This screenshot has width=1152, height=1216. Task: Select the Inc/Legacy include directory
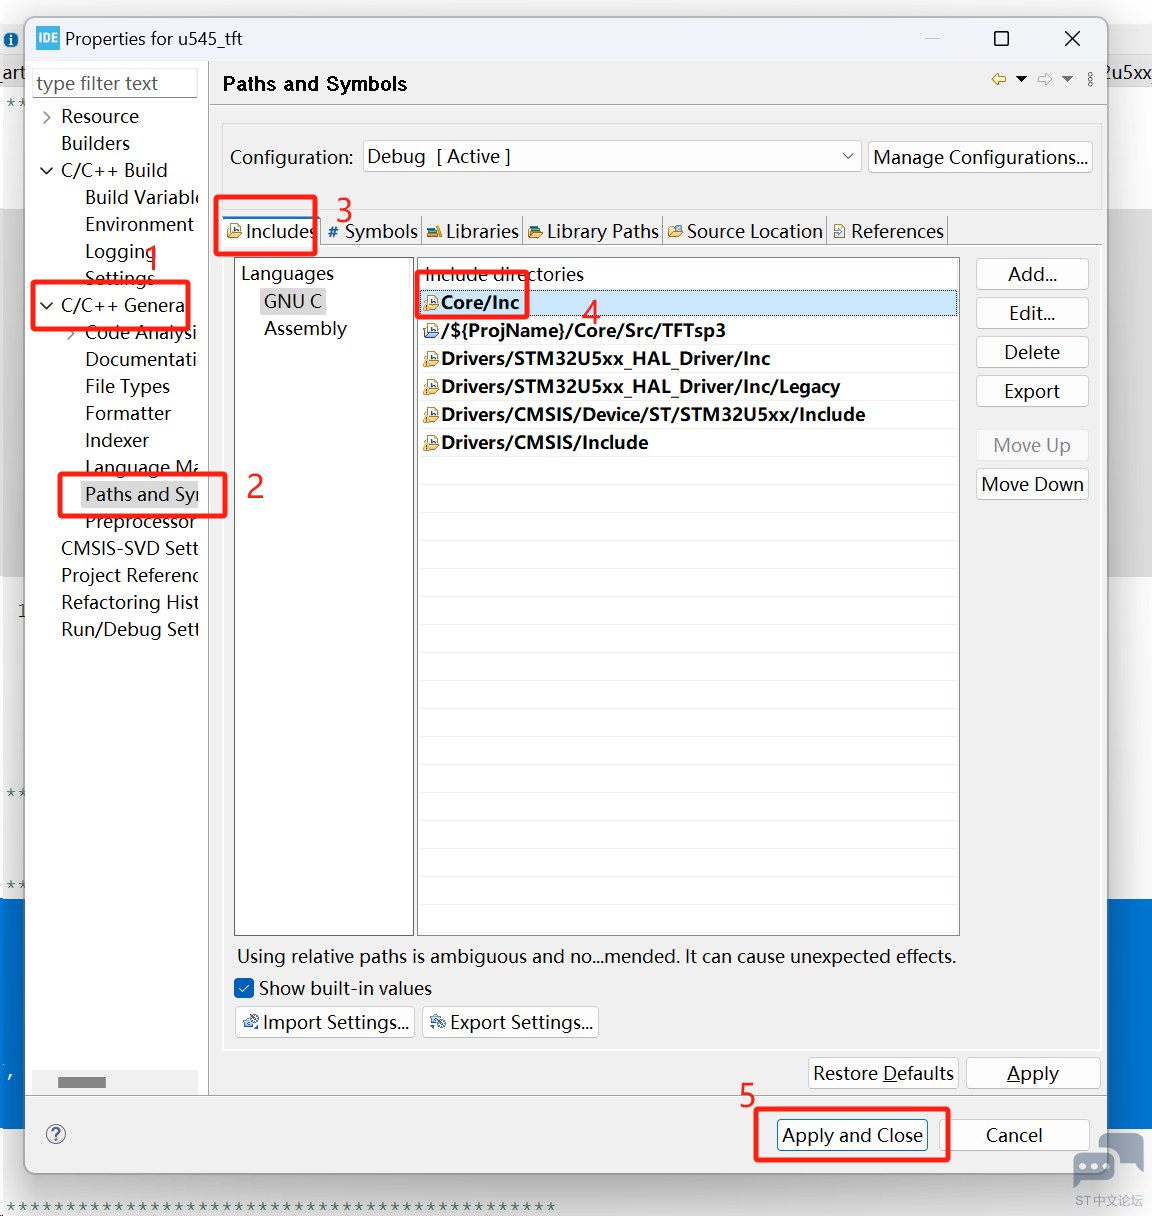[x=688, y=386]
